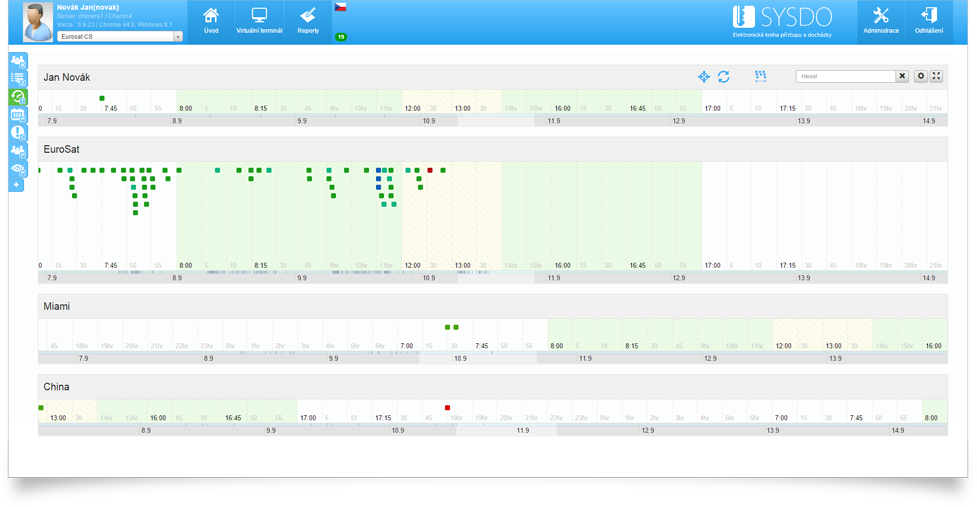Clear the search with the X button
This screenshot has width=977, height=507.
pos(902,76)
